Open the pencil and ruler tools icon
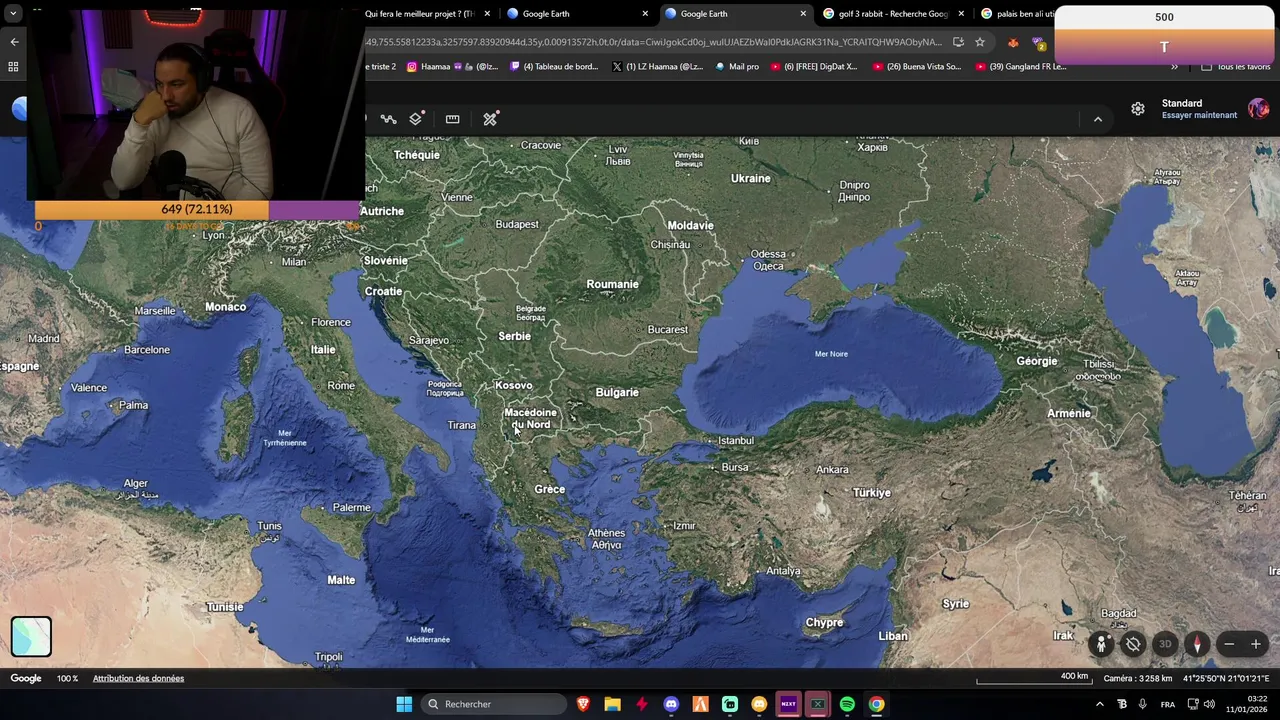The height and width of the screenshot is (720, 1280). click(490, 119)
